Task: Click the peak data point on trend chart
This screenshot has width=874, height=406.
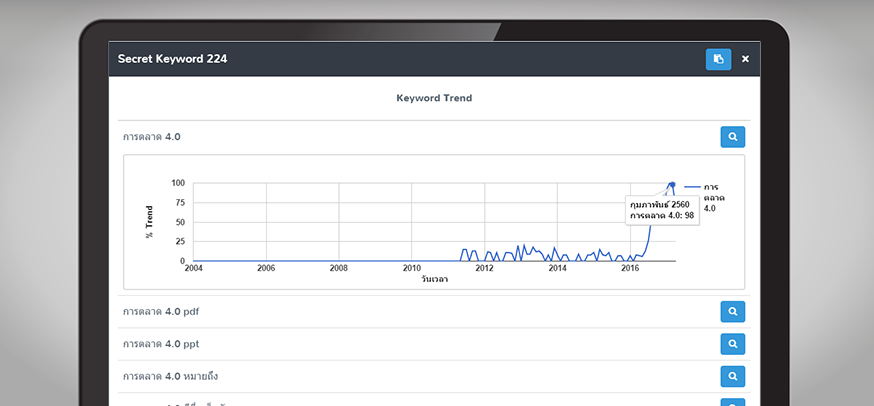Action: pos(672,185)
